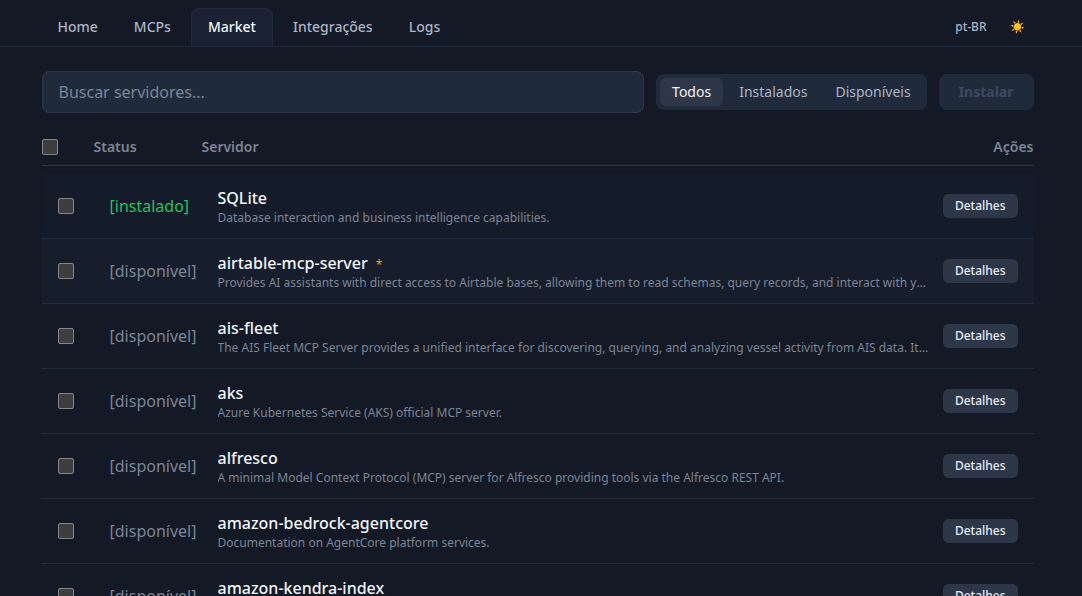
Task: Select the airtable-mcp-server title
Action: tap(293, 263)
